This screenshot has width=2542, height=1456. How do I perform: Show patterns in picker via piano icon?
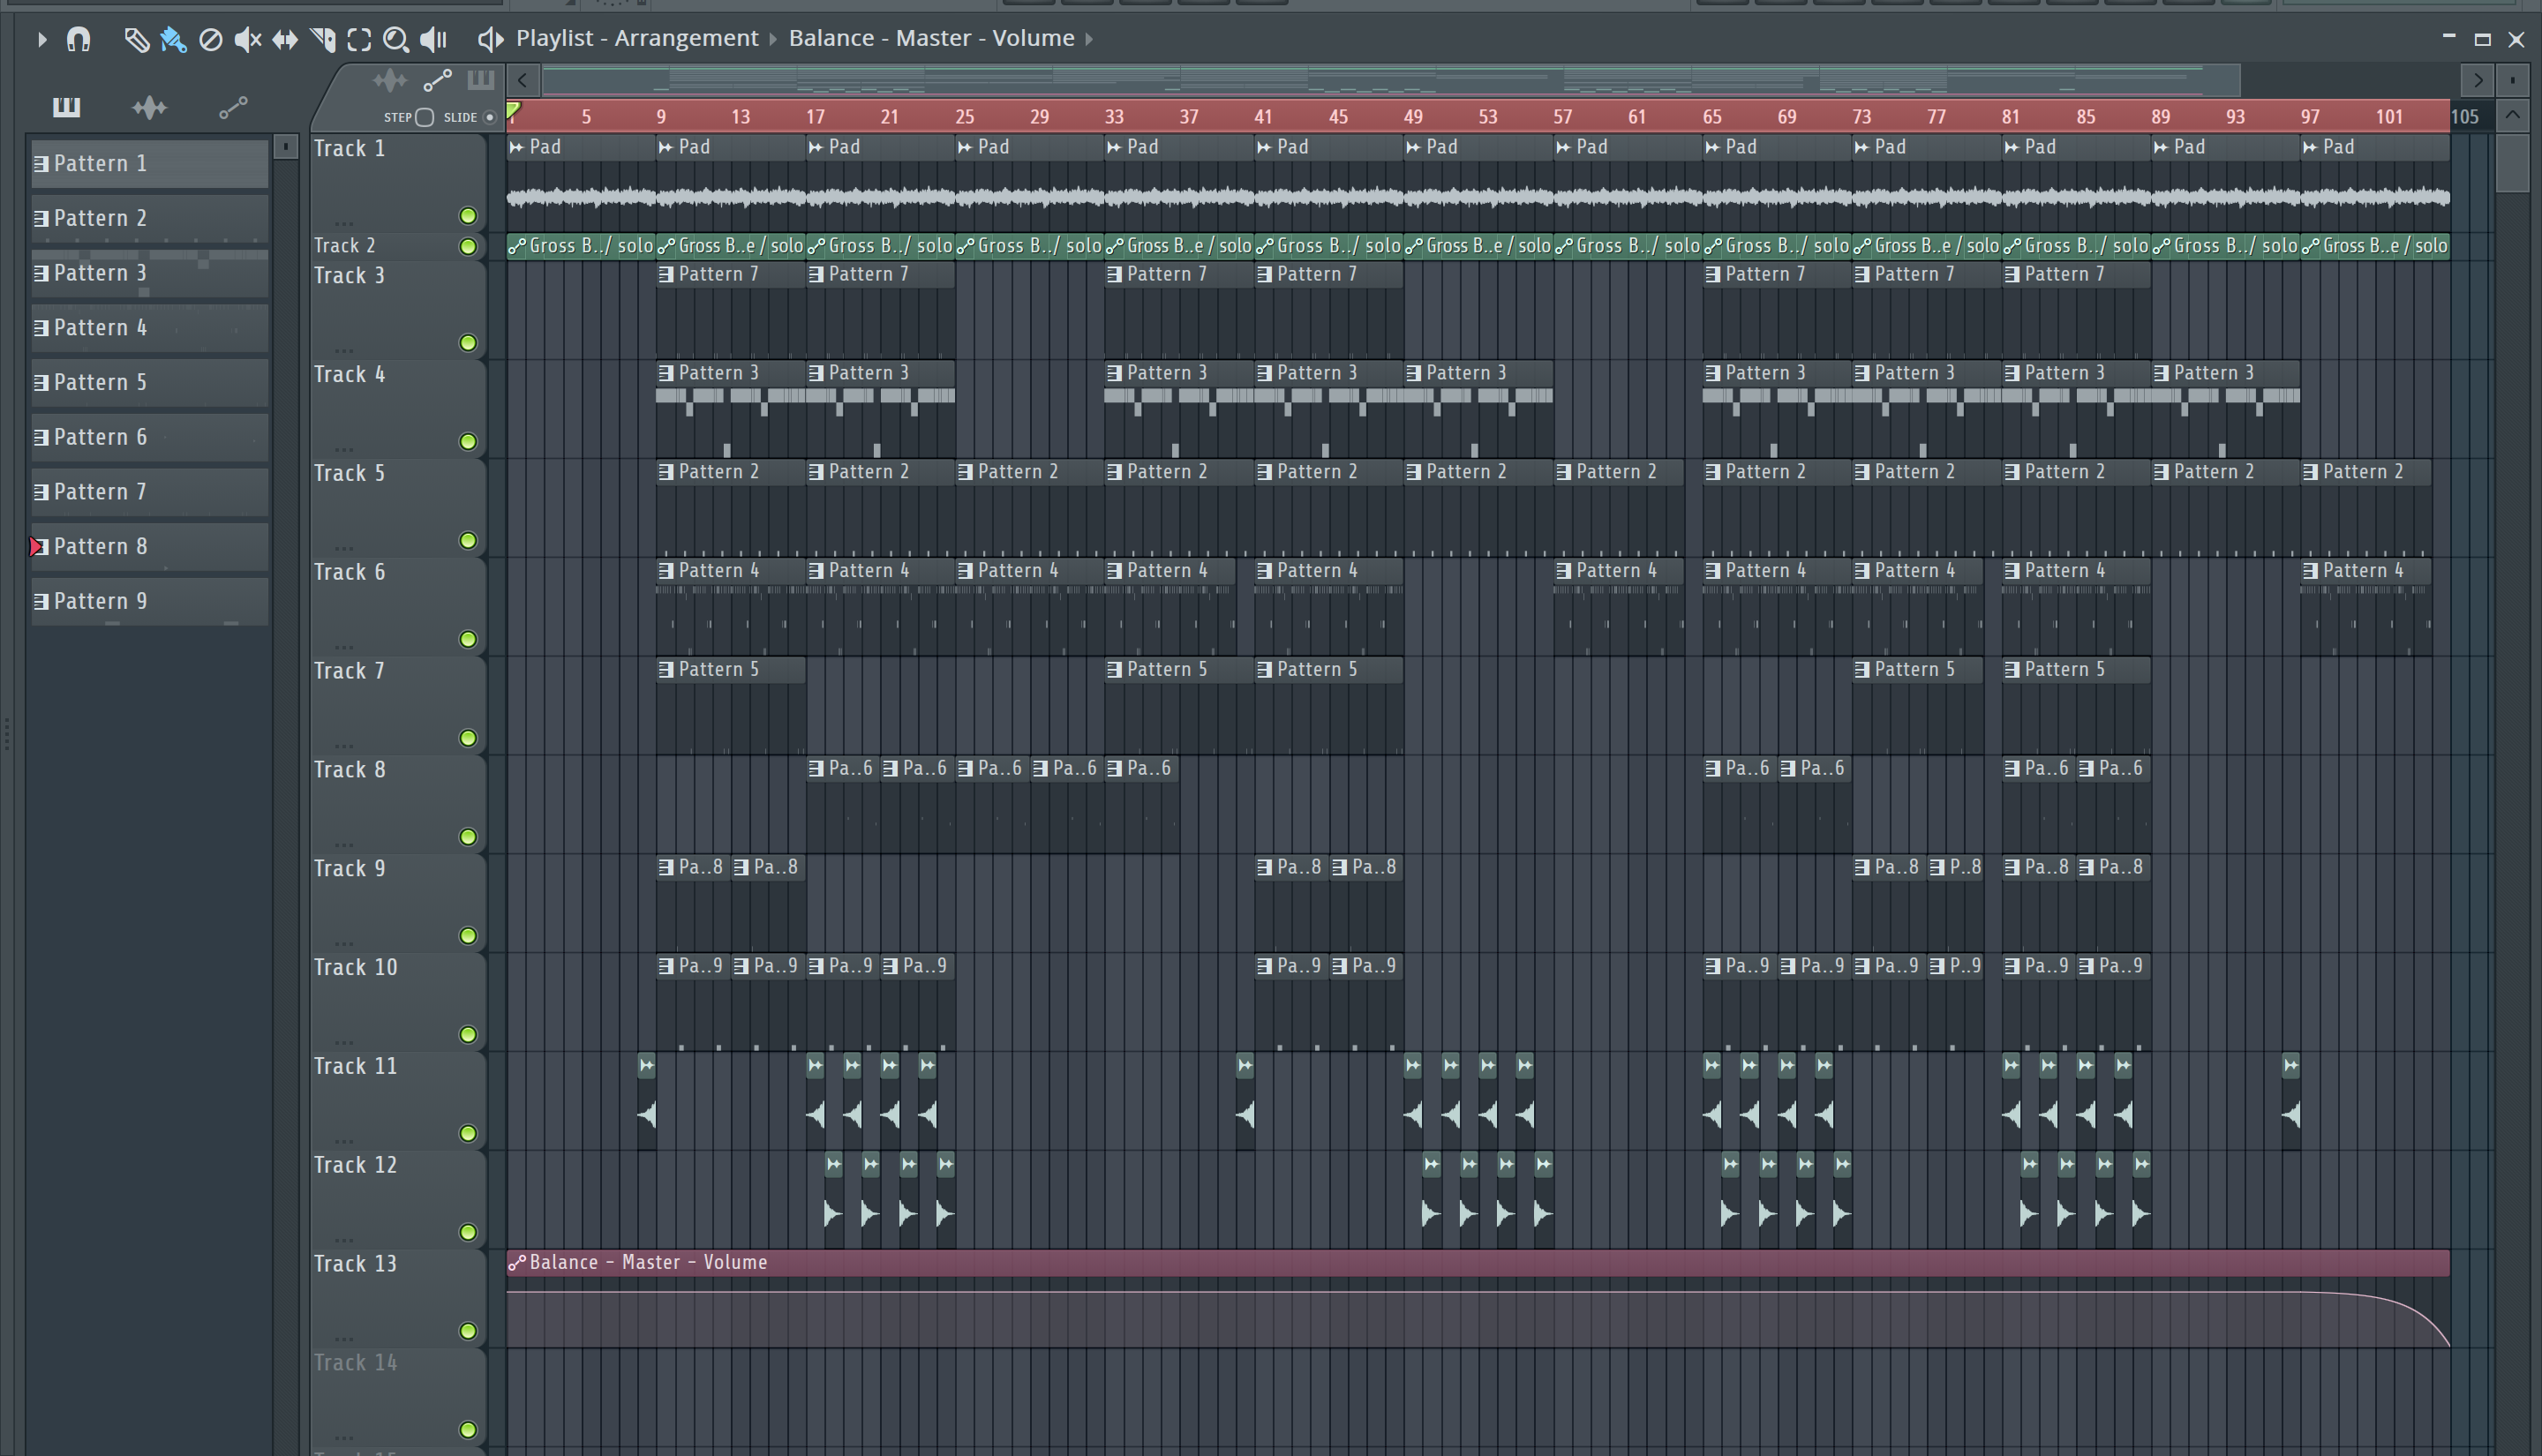point(66,107)
